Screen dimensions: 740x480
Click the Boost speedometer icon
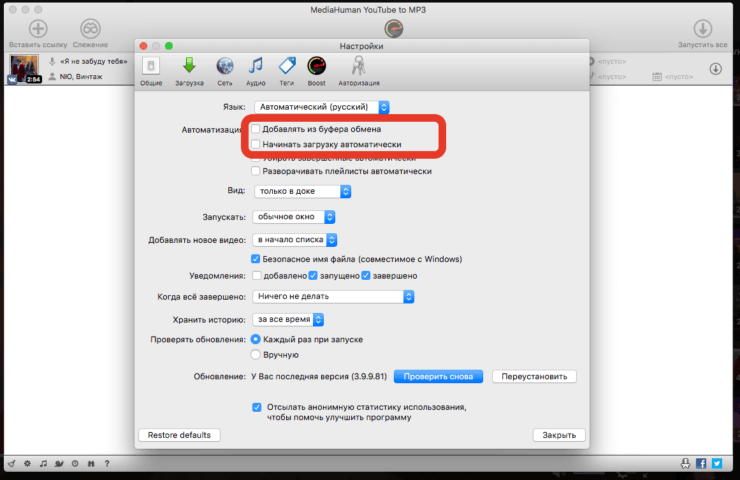pos(317,70)
